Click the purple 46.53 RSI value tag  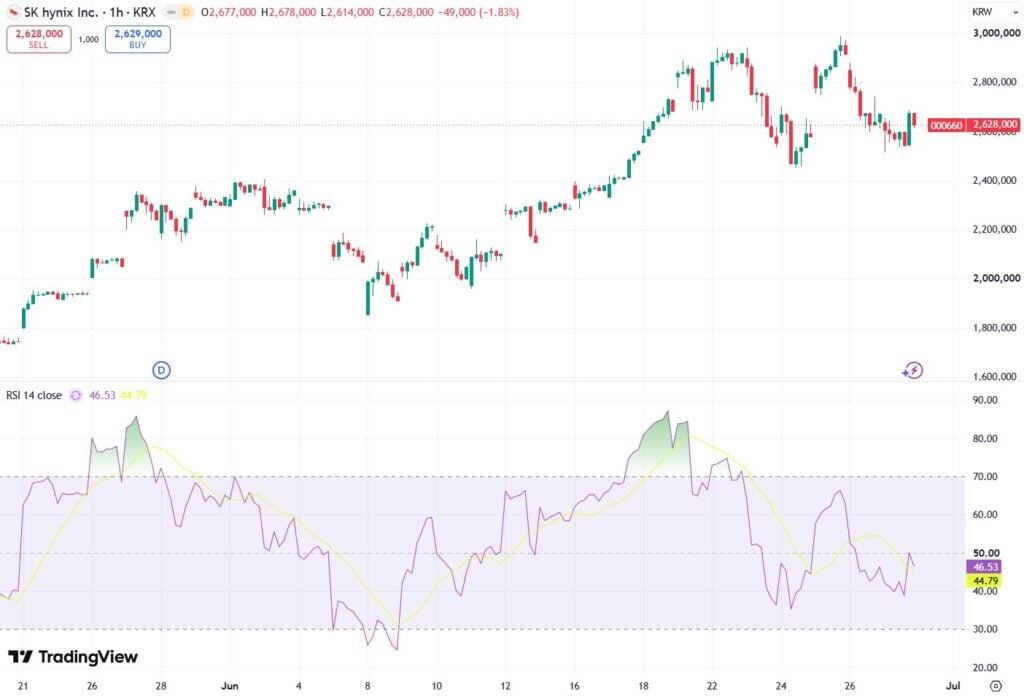[x=985, y=567]
